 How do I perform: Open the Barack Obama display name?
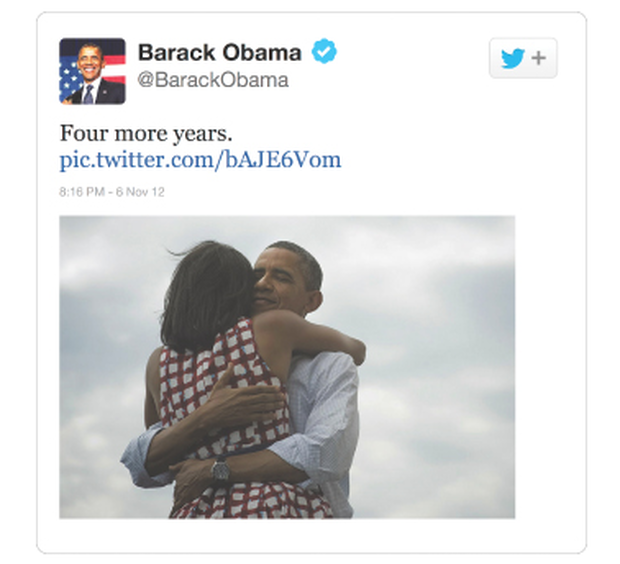219,53
